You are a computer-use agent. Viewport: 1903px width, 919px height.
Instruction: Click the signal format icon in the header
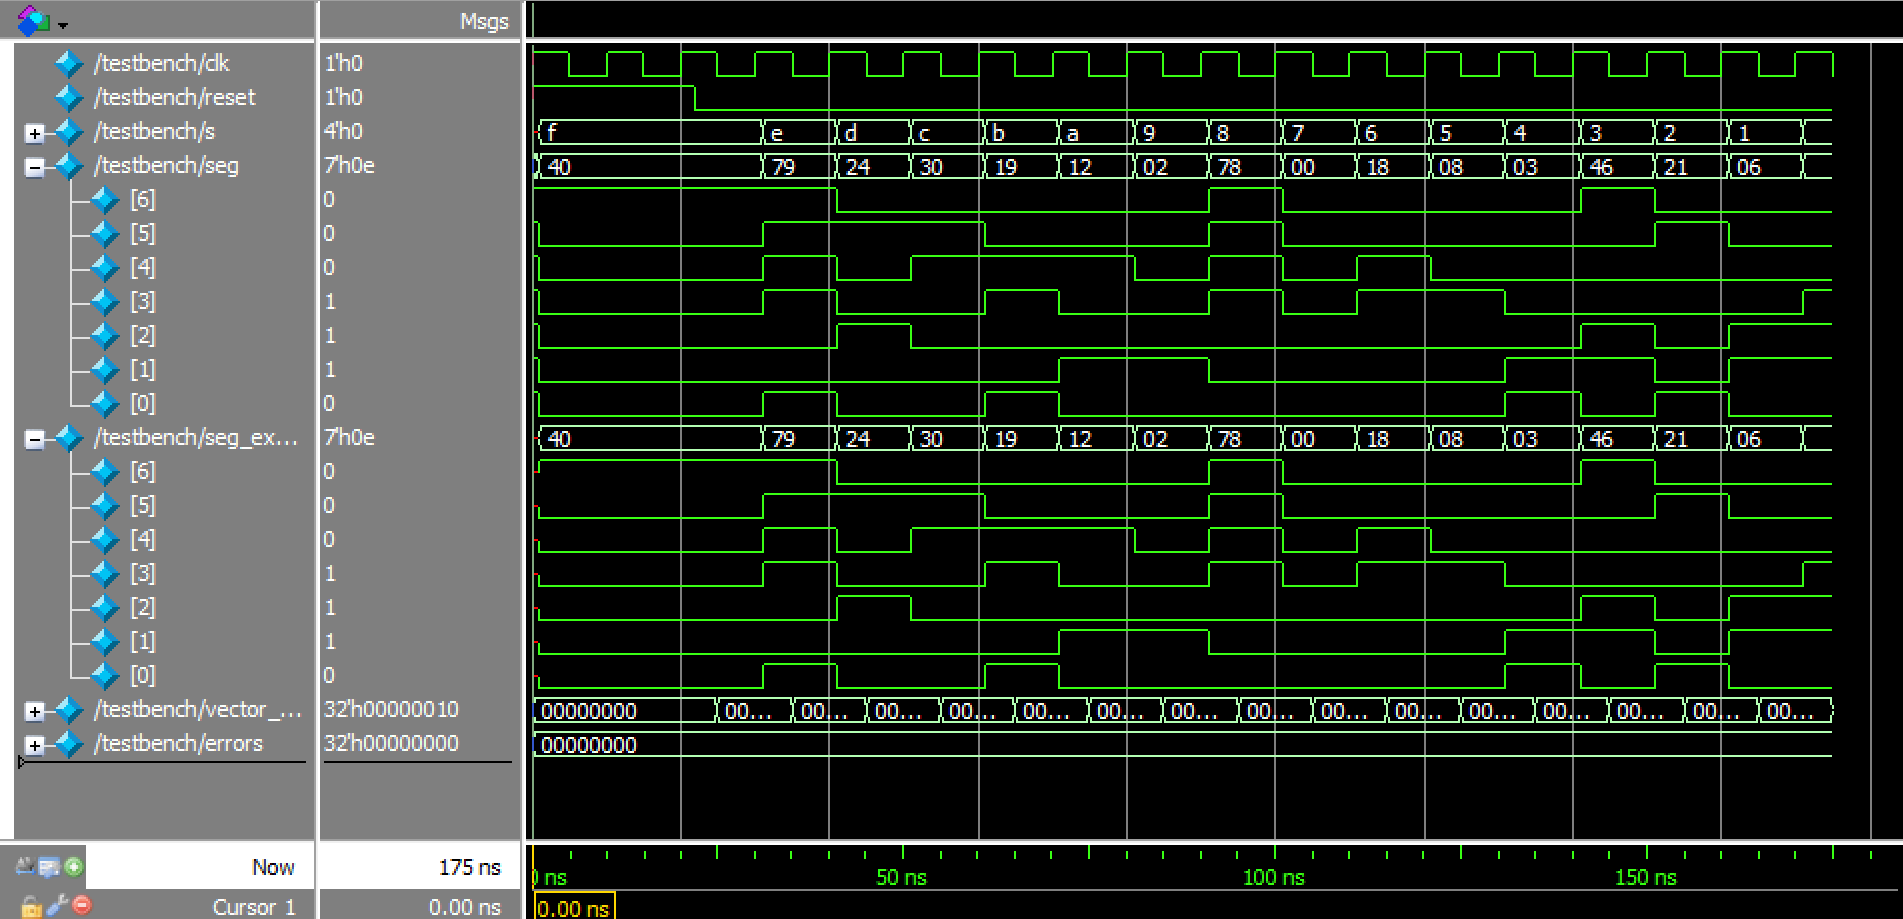[x=33, y=21]
